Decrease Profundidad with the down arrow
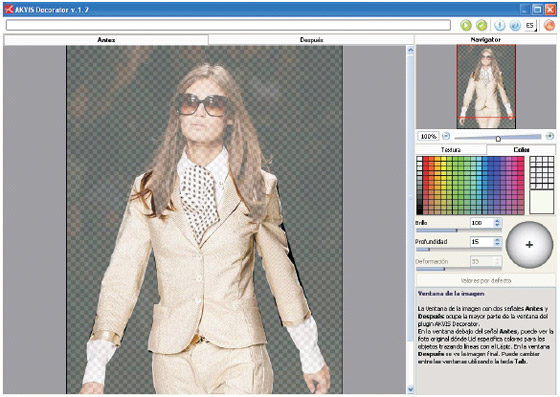Viewport: 560px width, 397px height. [x=498, y=244]
